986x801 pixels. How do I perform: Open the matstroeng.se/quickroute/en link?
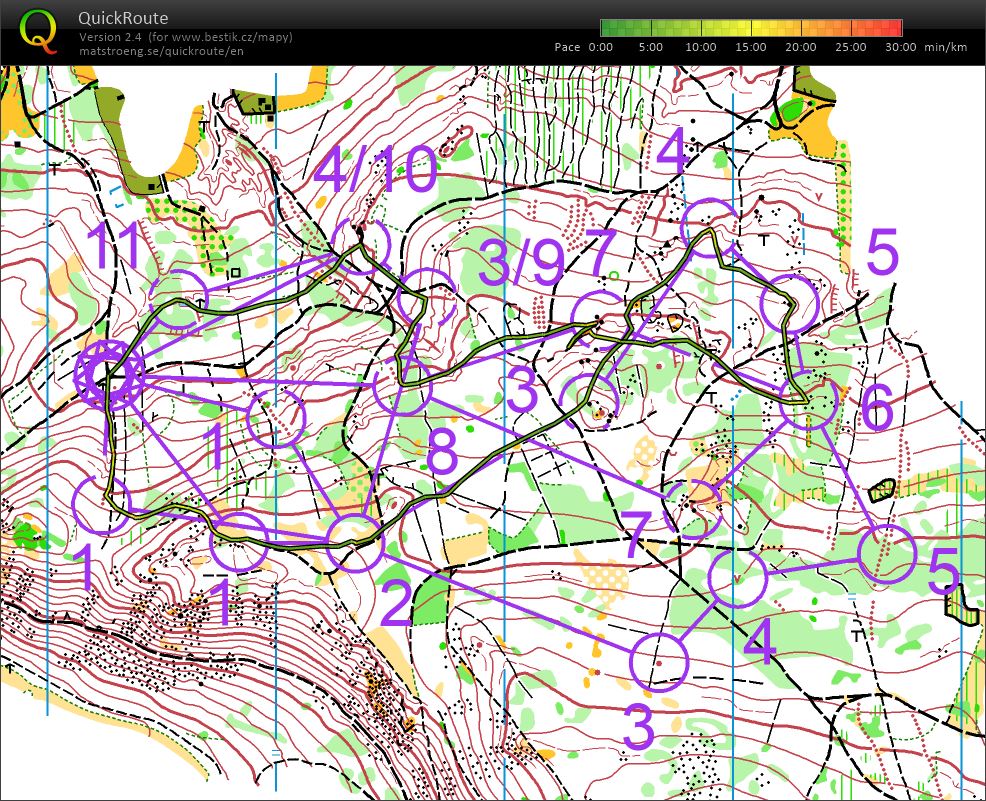coord(161,50)
